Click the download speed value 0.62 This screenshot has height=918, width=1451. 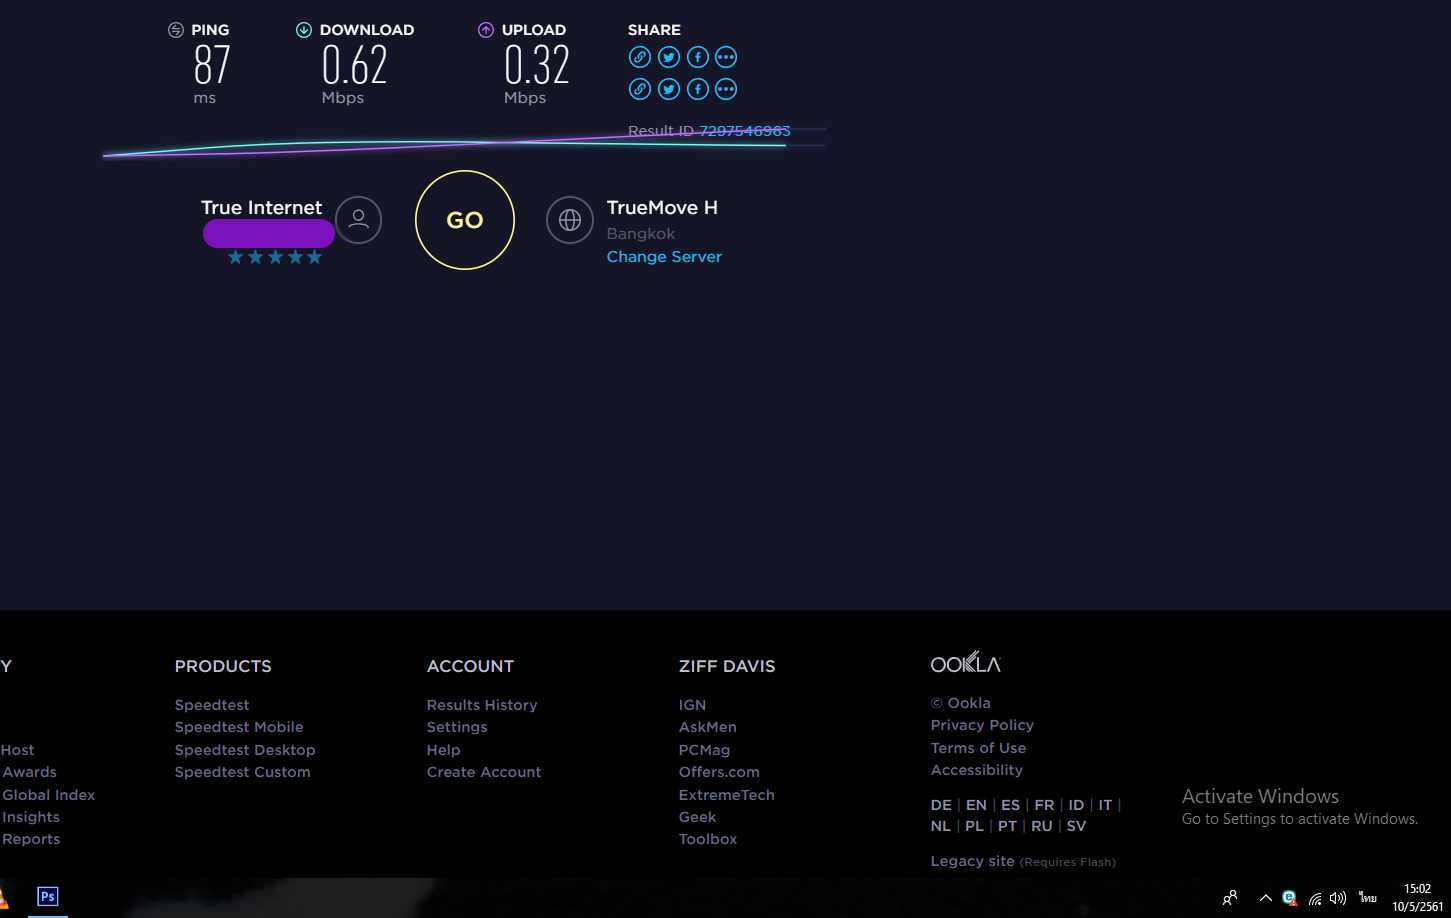[x=354, y=66]
